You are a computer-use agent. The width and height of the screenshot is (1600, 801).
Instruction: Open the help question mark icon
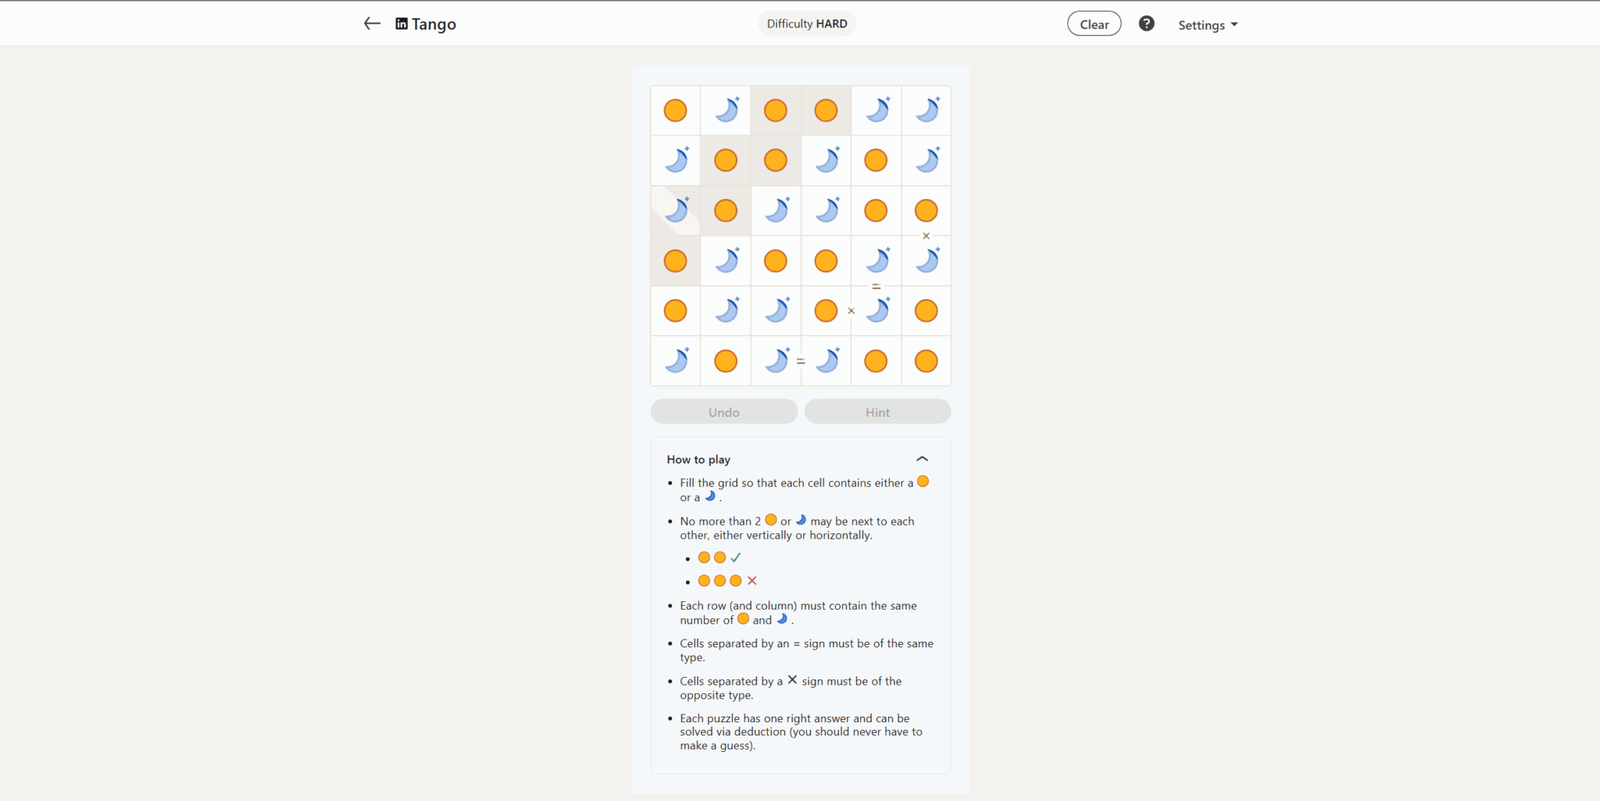pos(1146,24)
